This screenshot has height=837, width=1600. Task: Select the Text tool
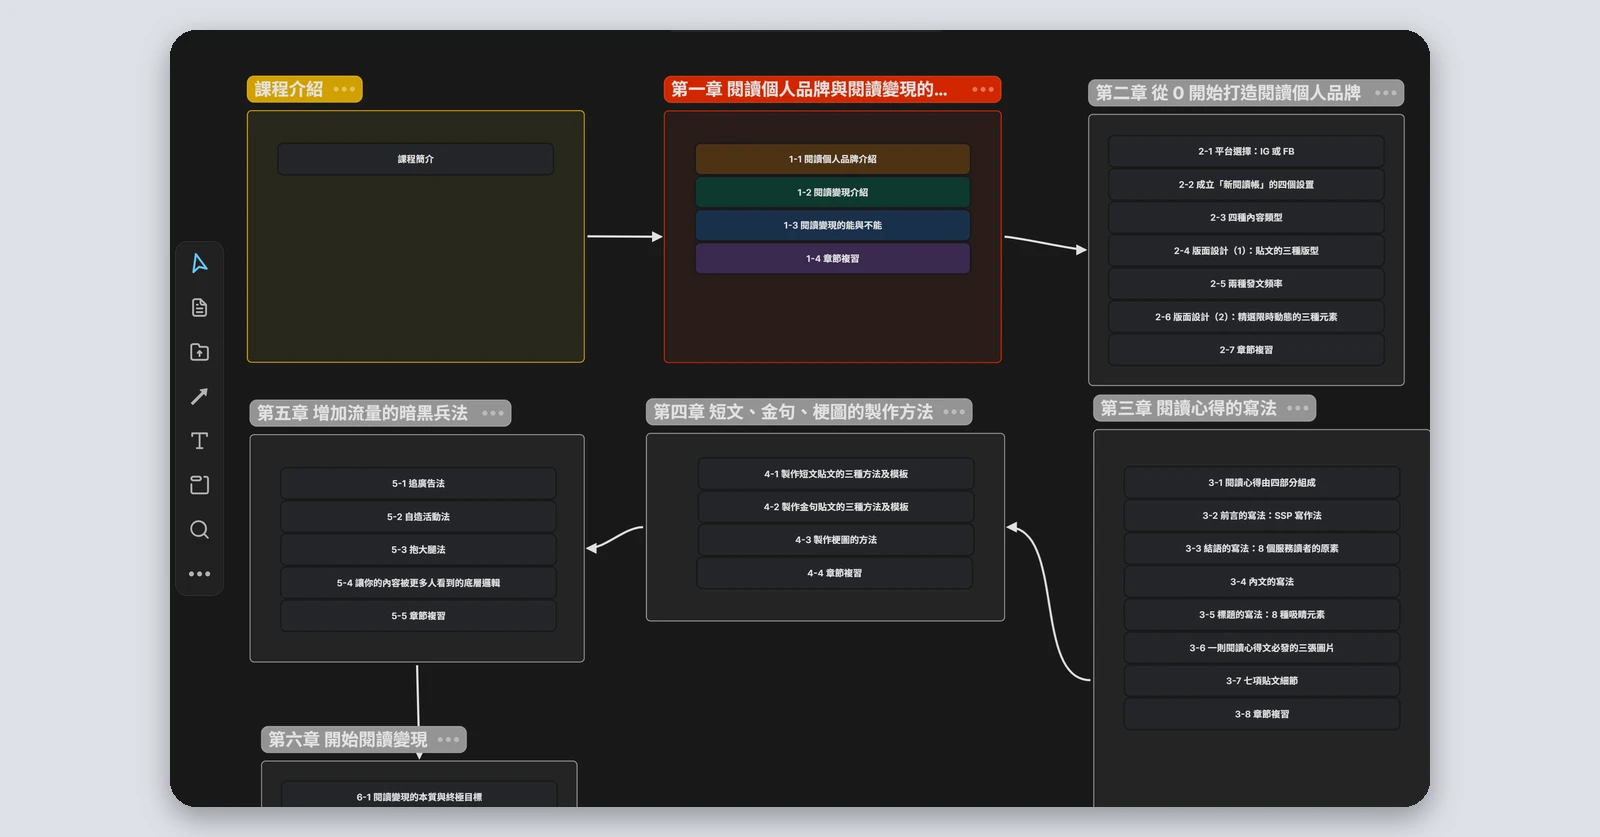coord(199,441)
